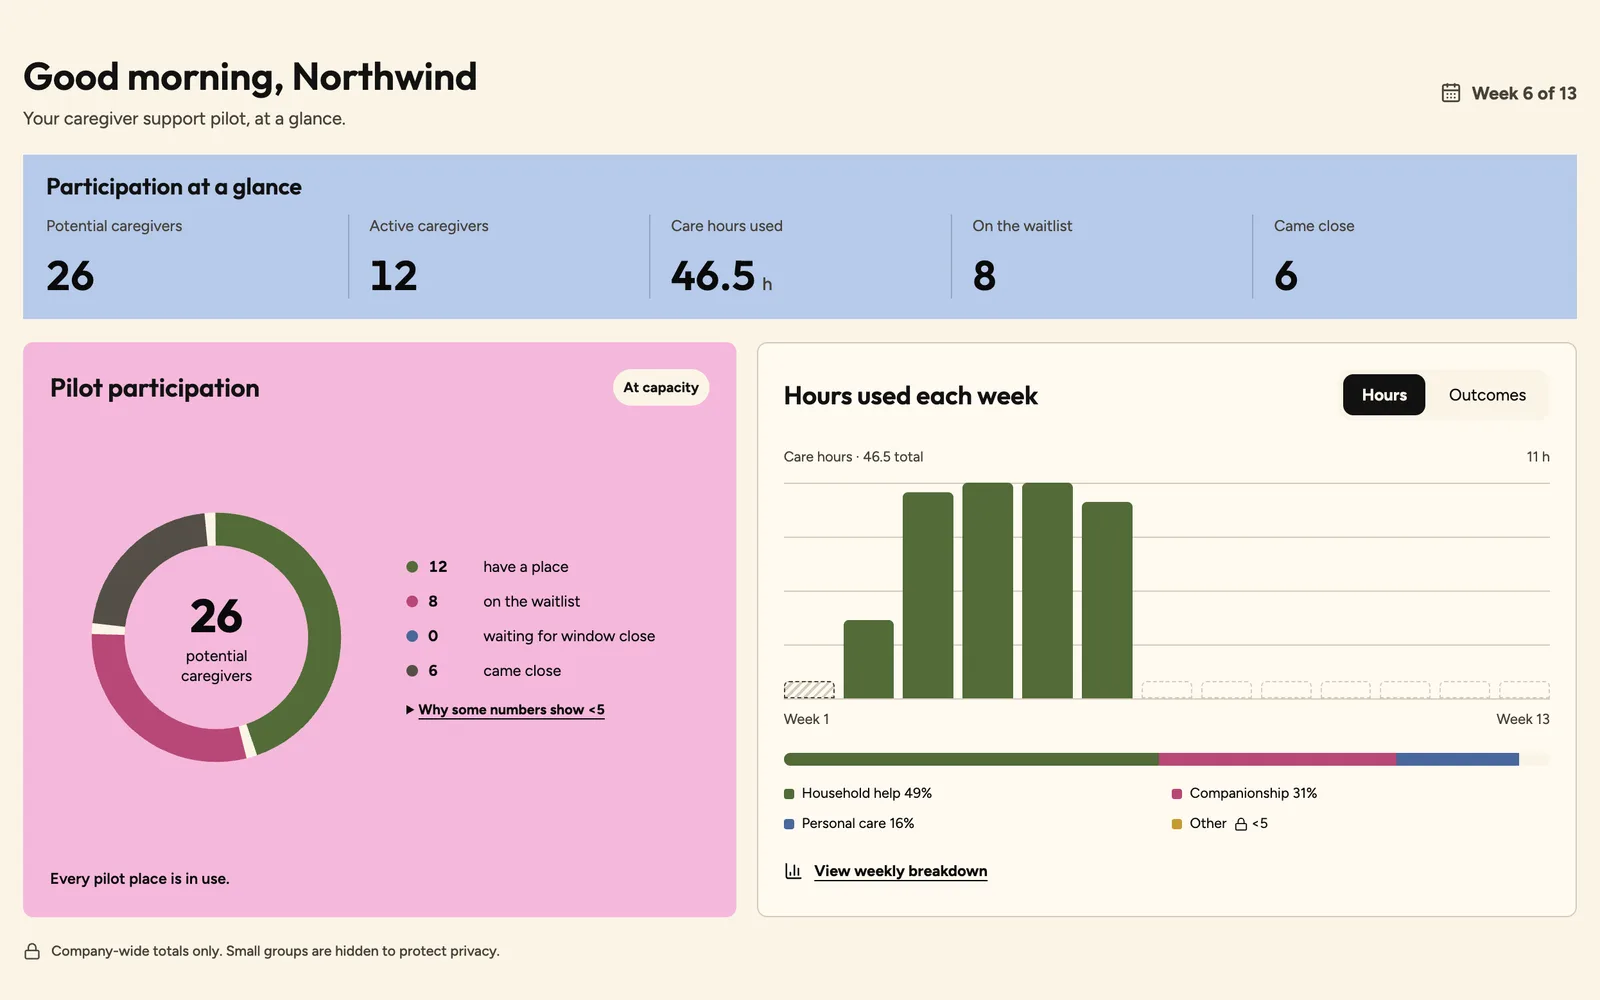Open View weekly breakdown link

pyautogui.click(x=900, y=871)
